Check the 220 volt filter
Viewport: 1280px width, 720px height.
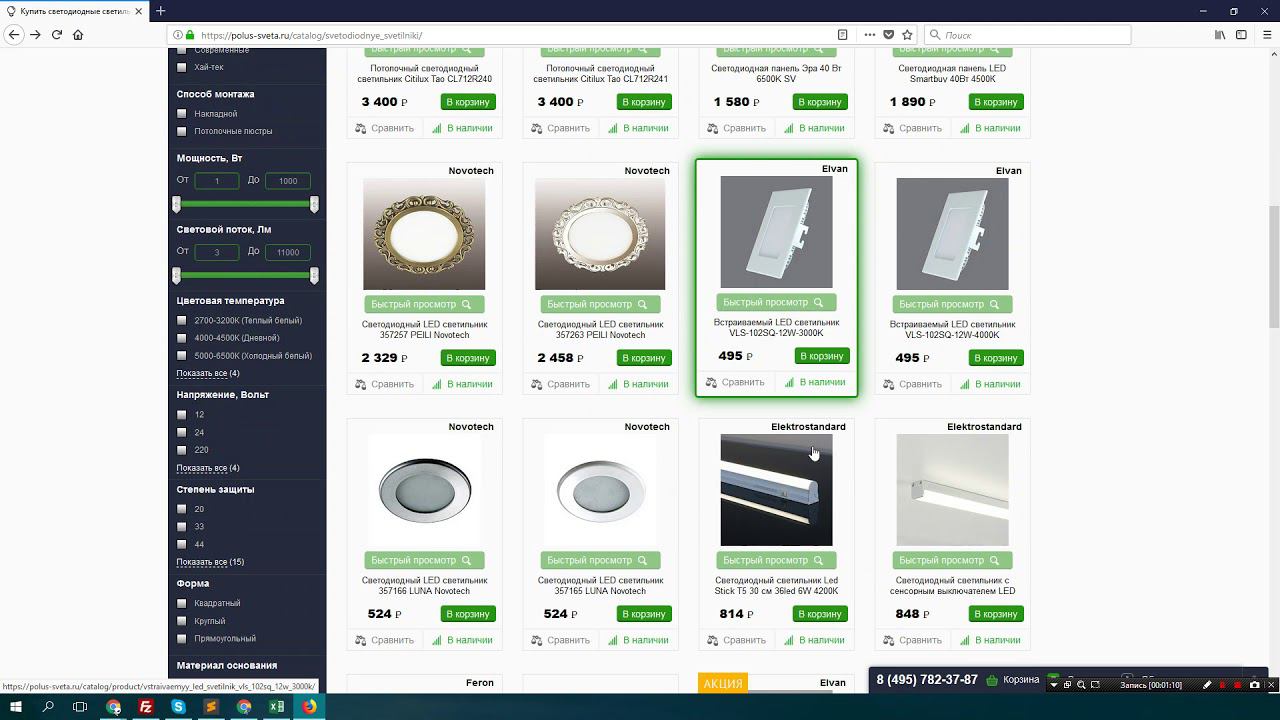coord(182,450)
